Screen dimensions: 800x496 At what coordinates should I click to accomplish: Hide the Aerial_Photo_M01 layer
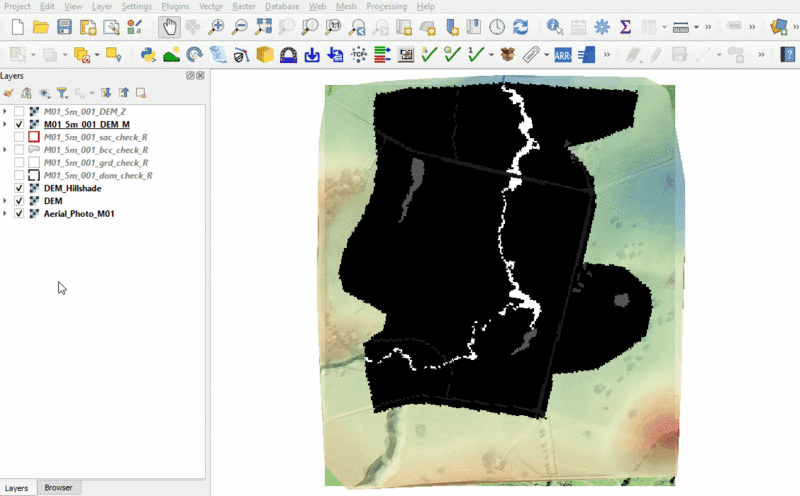20,214
